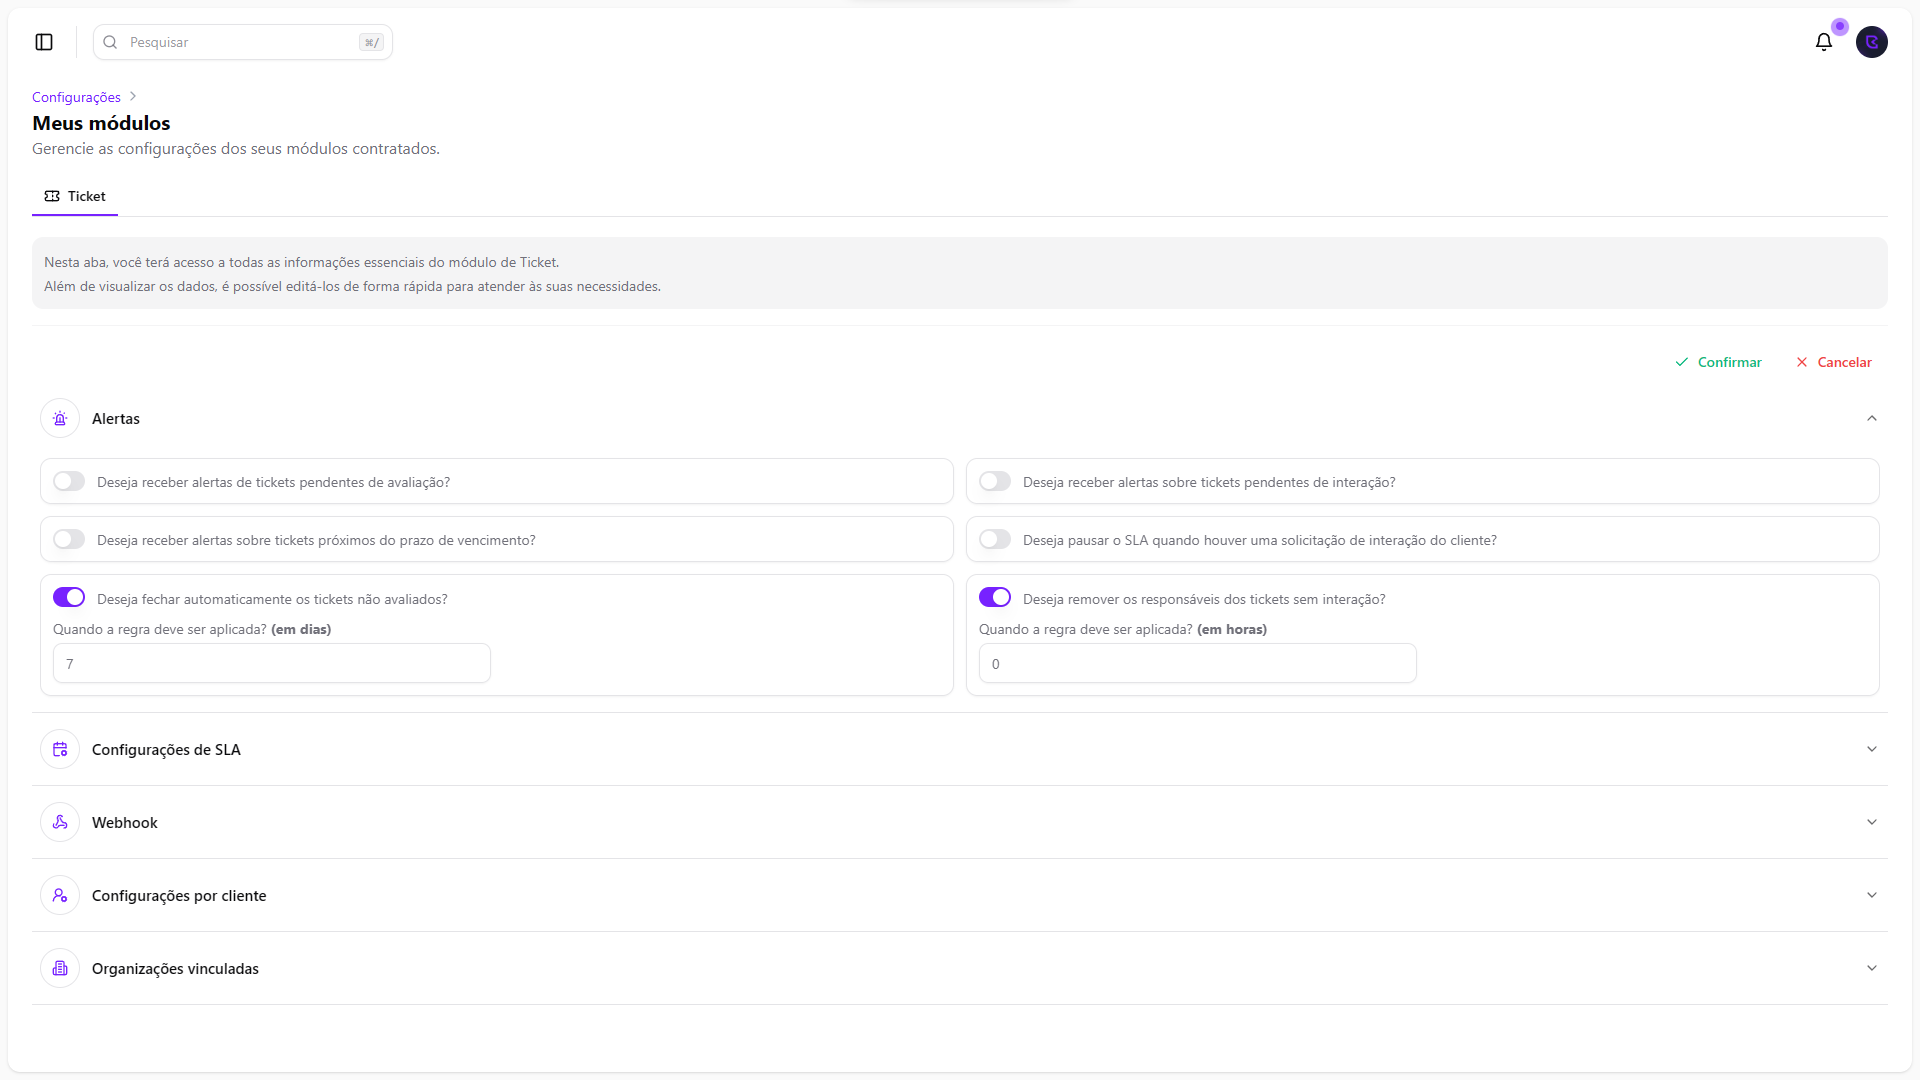Enable alerts for tickets pending avaliação

69,482
